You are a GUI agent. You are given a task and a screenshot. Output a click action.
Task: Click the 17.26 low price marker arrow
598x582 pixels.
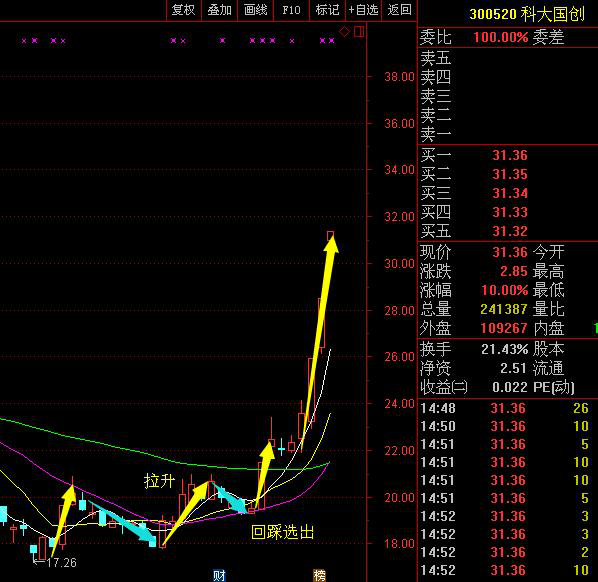pos(37,562)
